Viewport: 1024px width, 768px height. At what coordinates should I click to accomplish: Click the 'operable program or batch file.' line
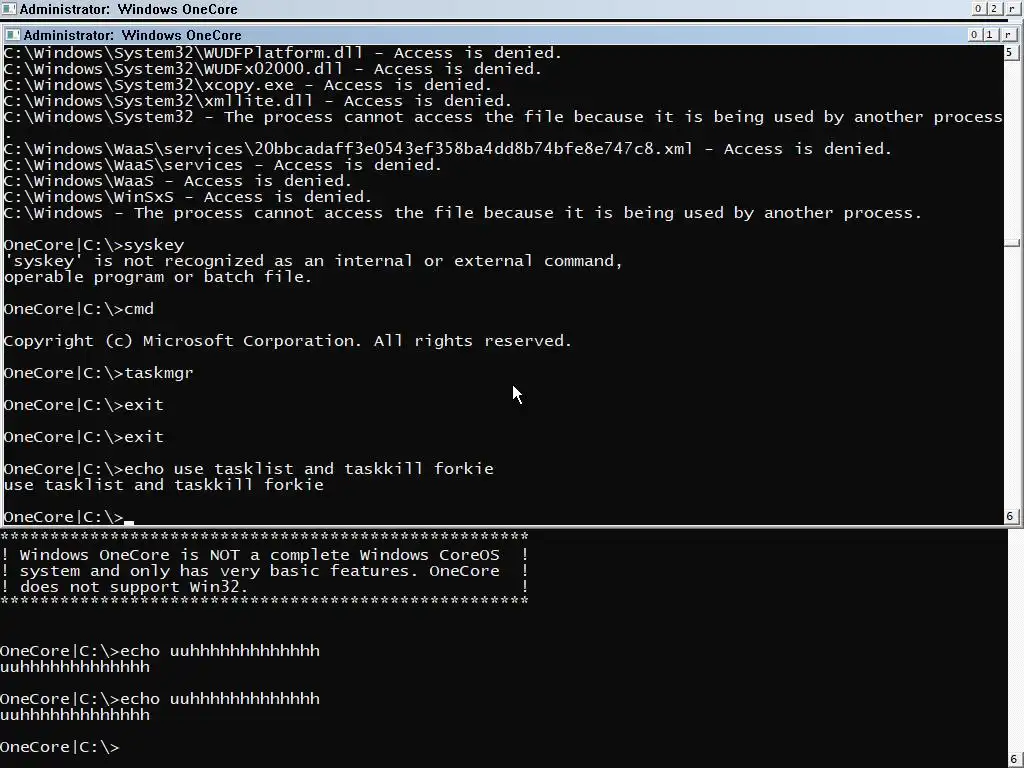[157, 277]
